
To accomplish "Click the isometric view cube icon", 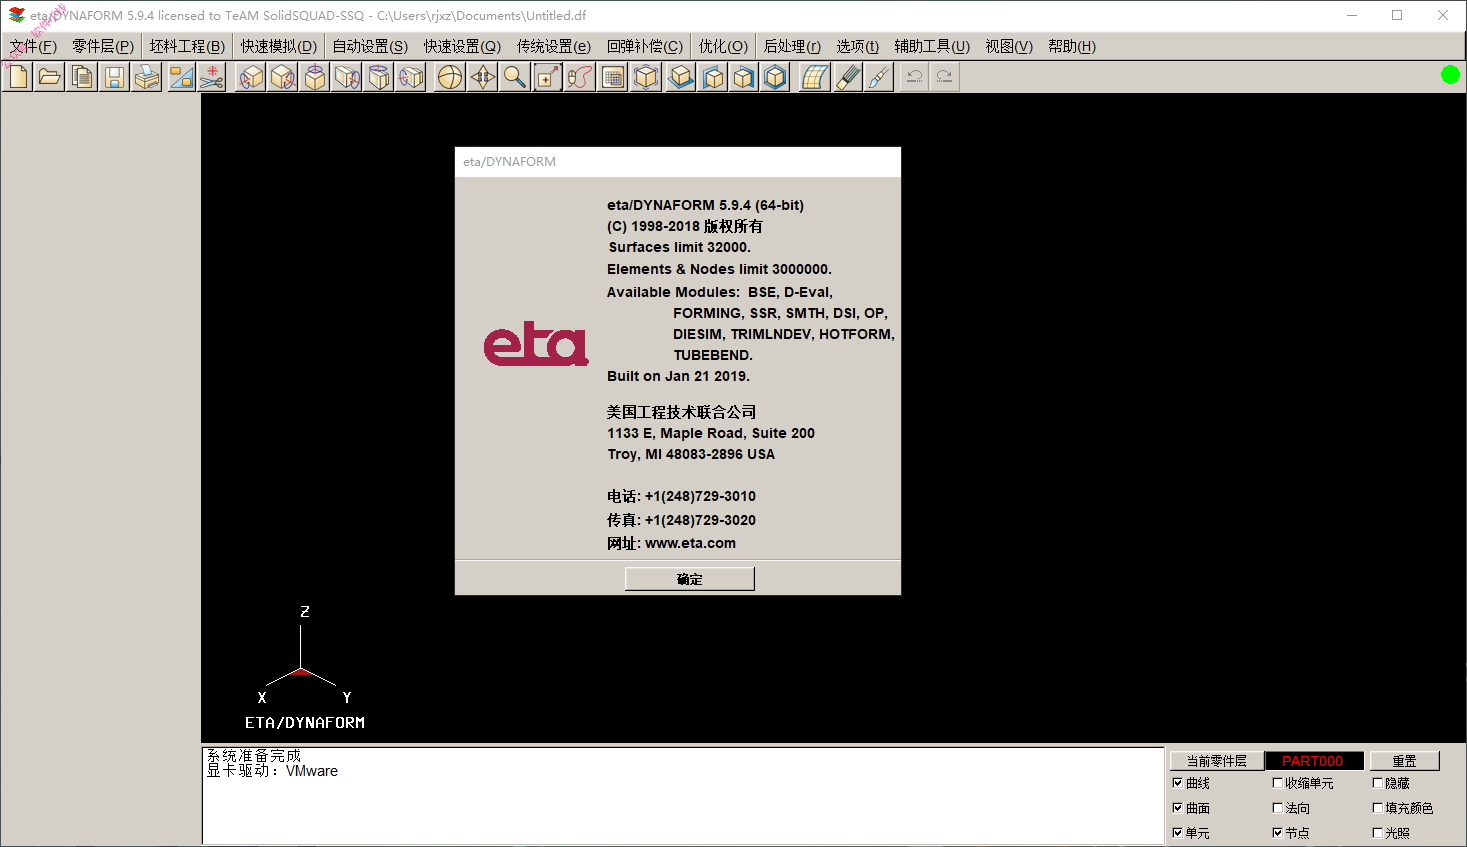I will tap(647, 77).
